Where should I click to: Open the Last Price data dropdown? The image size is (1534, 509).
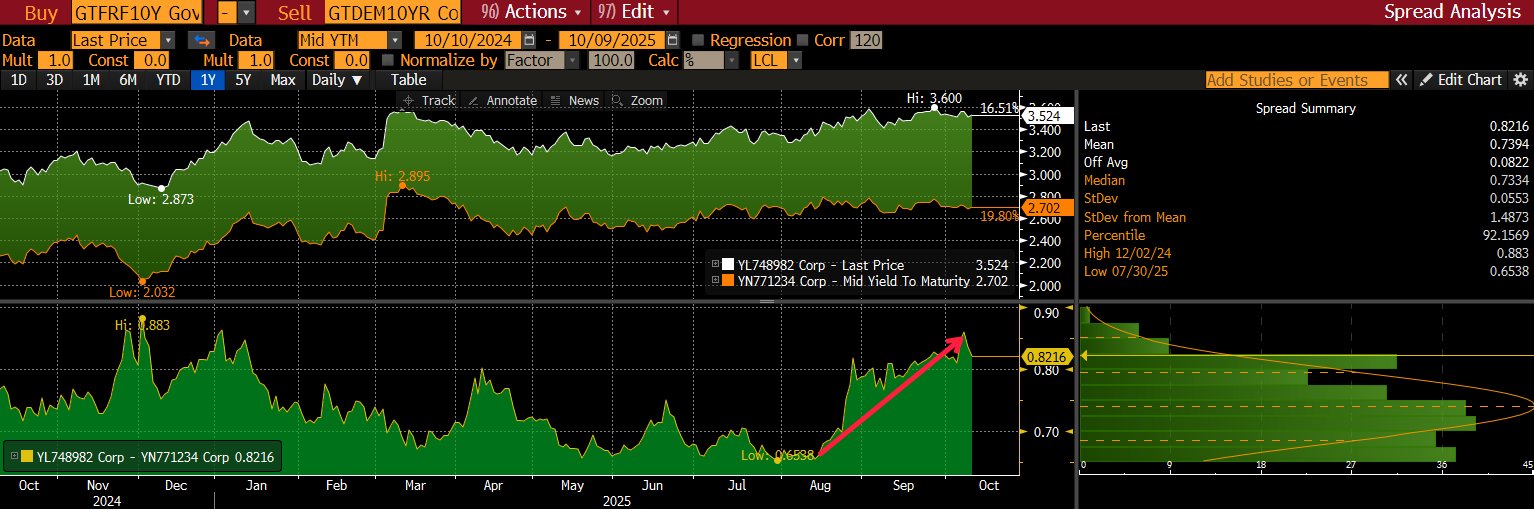click(x=167, y=40)
